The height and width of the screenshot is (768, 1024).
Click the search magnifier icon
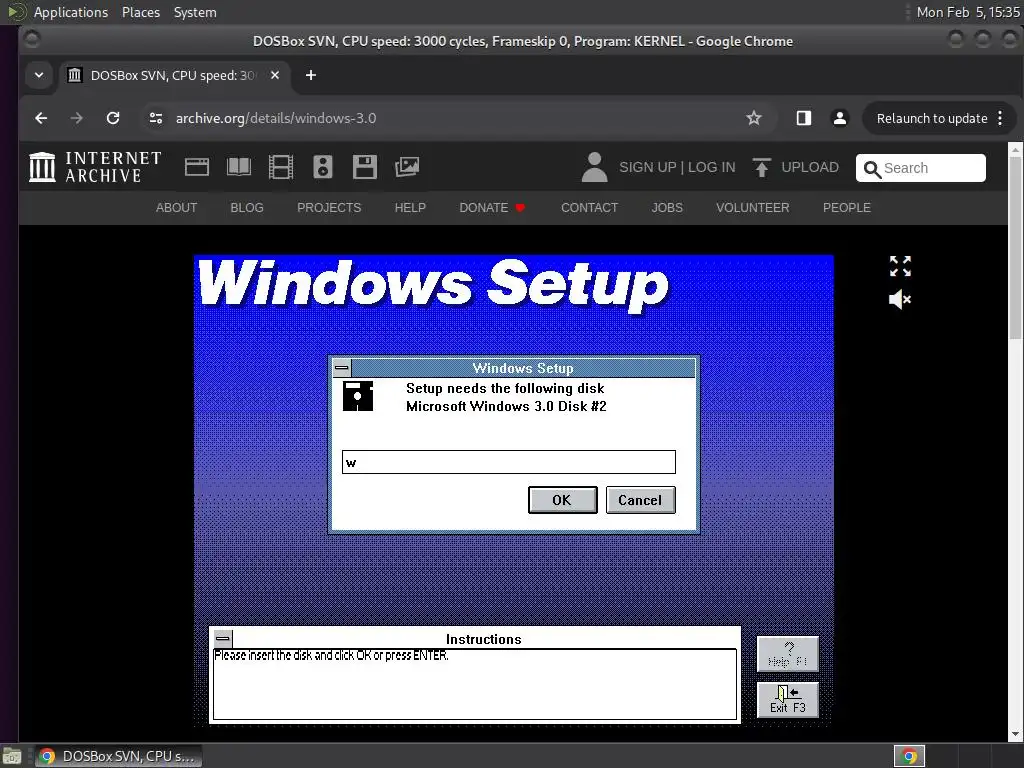(x=872, y=169)
